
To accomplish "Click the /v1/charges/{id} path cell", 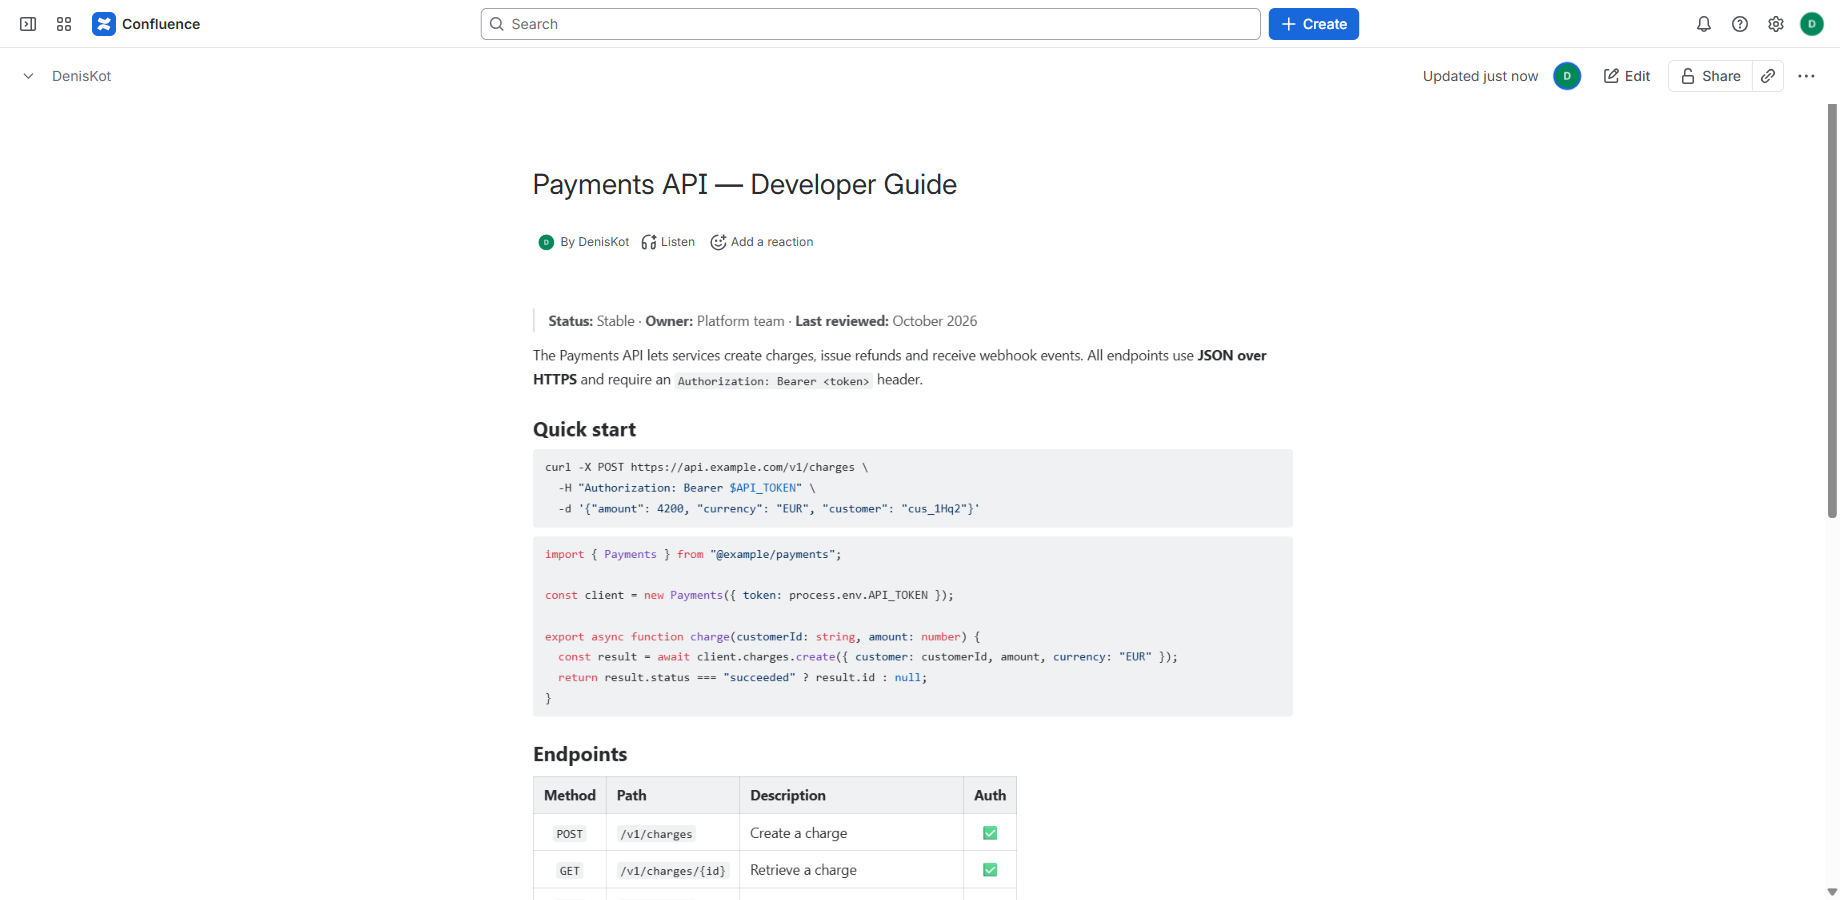I will (x=673, y=870).
